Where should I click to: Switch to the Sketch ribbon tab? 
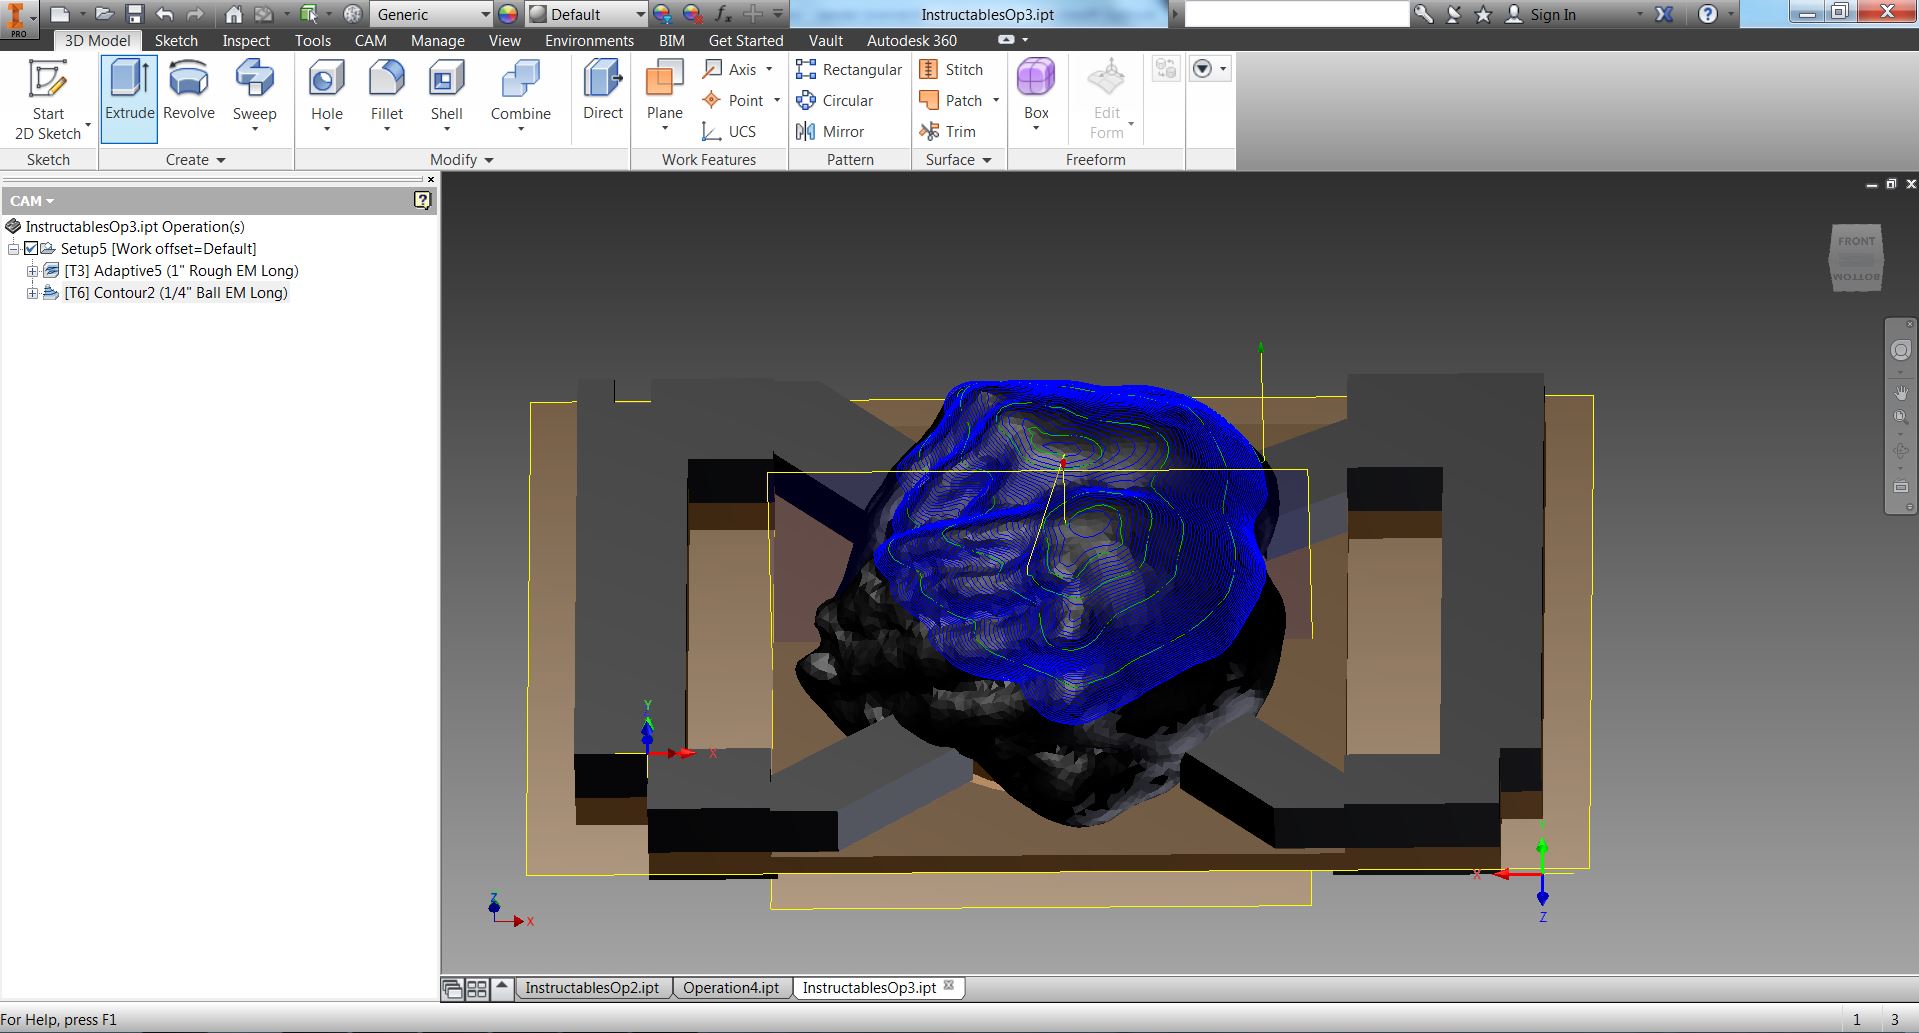pos(176,40)
